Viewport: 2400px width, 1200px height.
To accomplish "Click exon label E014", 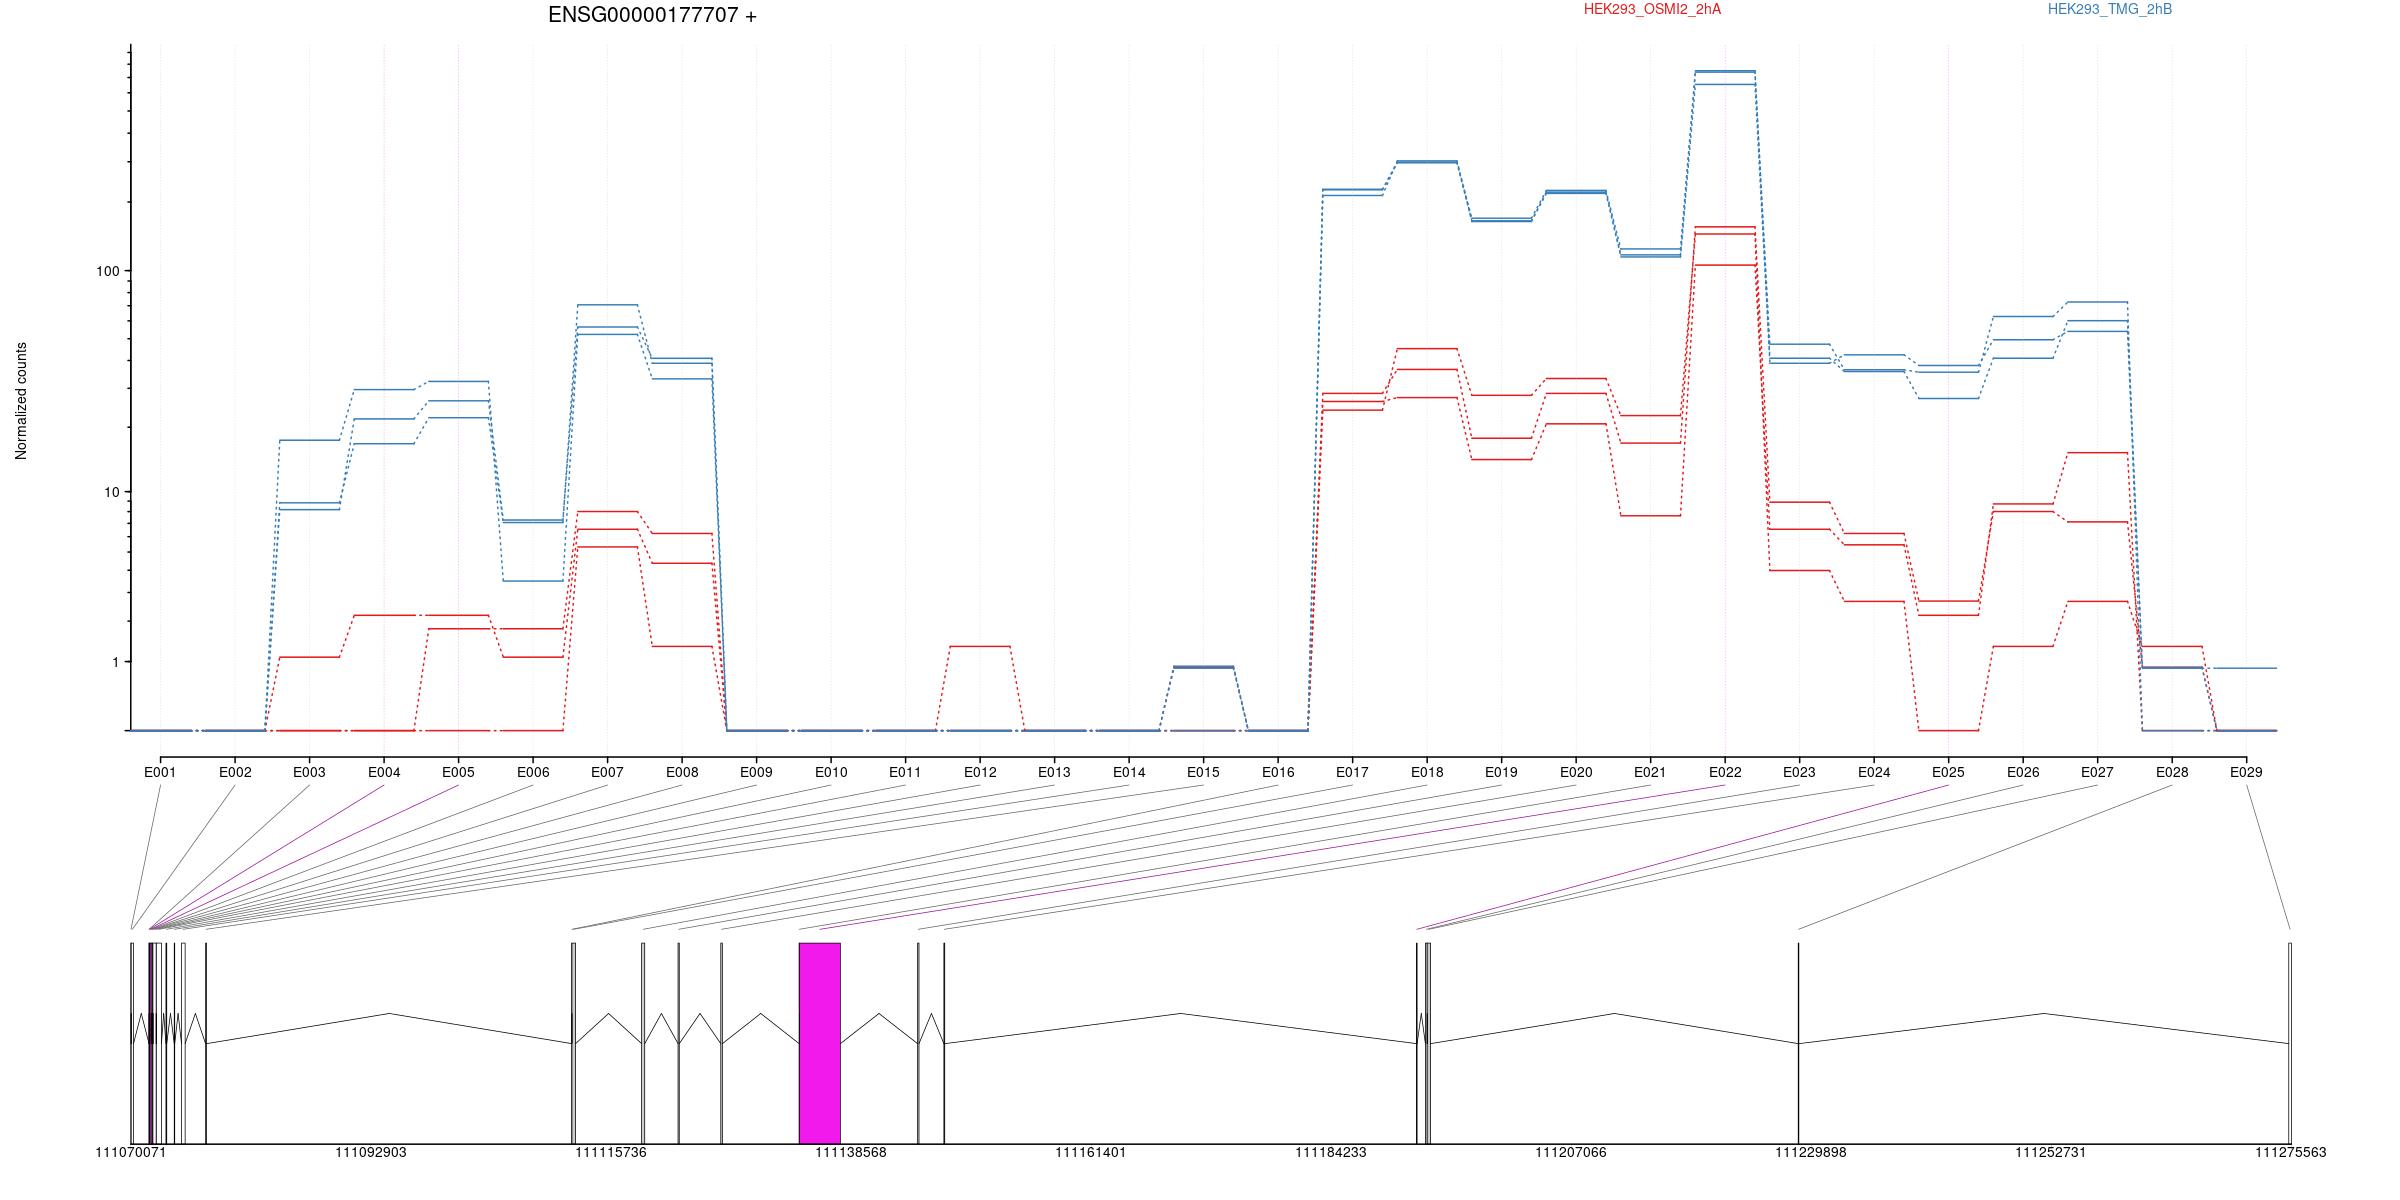I will tap(1129, 772).
